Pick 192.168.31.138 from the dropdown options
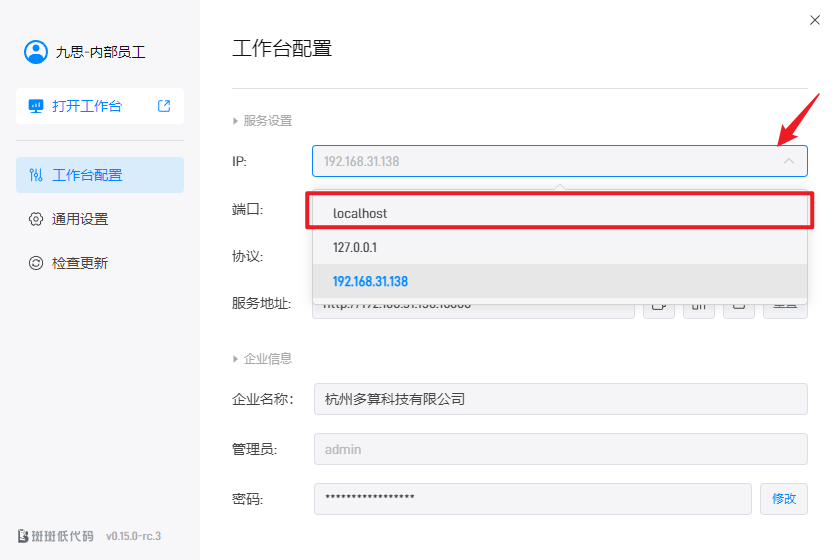 click(370, 281)
